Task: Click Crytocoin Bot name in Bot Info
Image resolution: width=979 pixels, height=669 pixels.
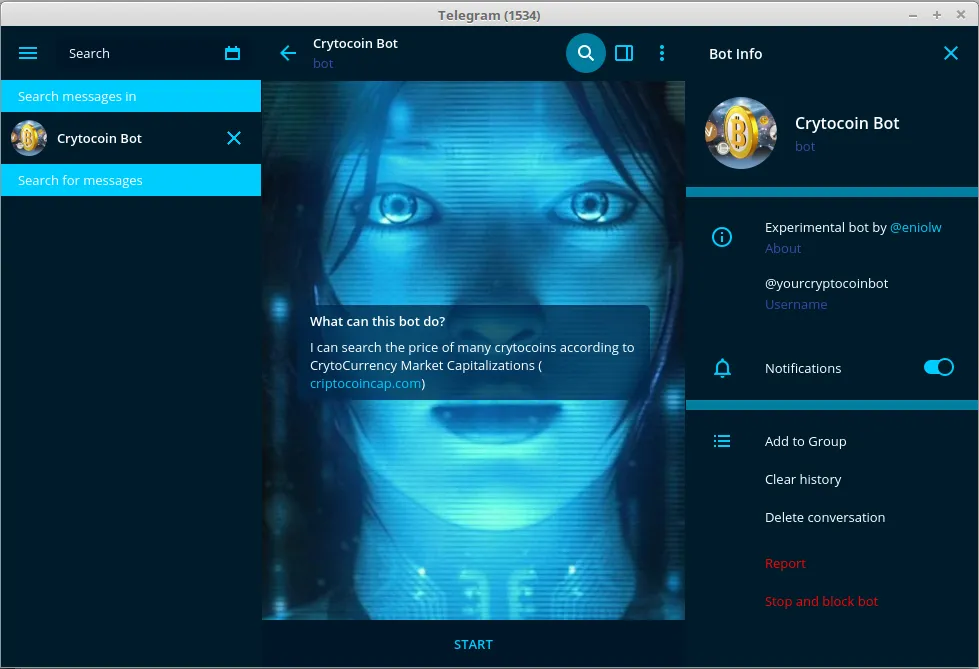Action: [847, 123]
